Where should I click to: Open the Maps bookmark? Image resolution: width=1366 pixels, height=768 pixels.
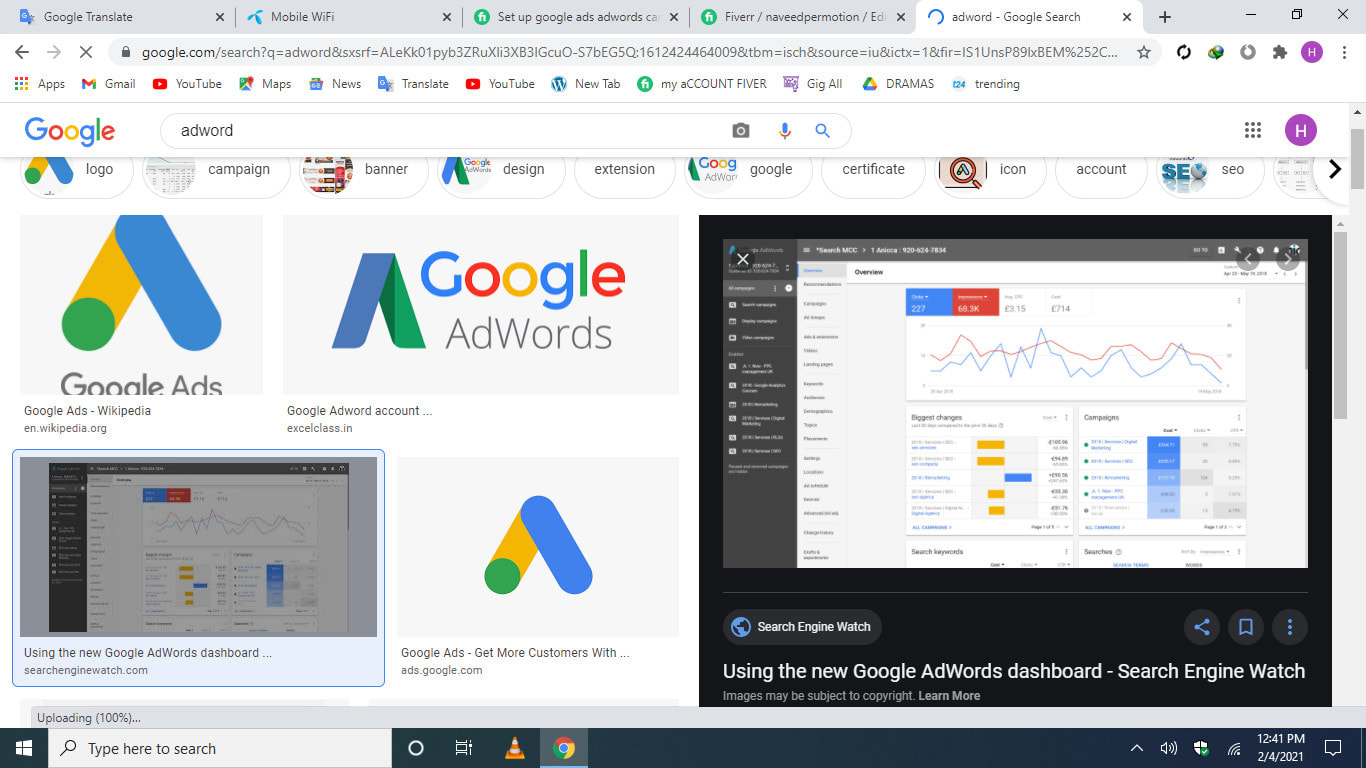pos(265,84)
